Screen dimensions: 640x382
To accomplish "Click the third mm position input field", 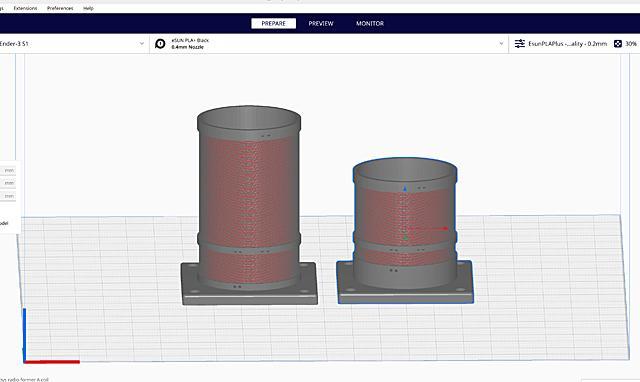I will pyautogui.click(x=8, y=196).
